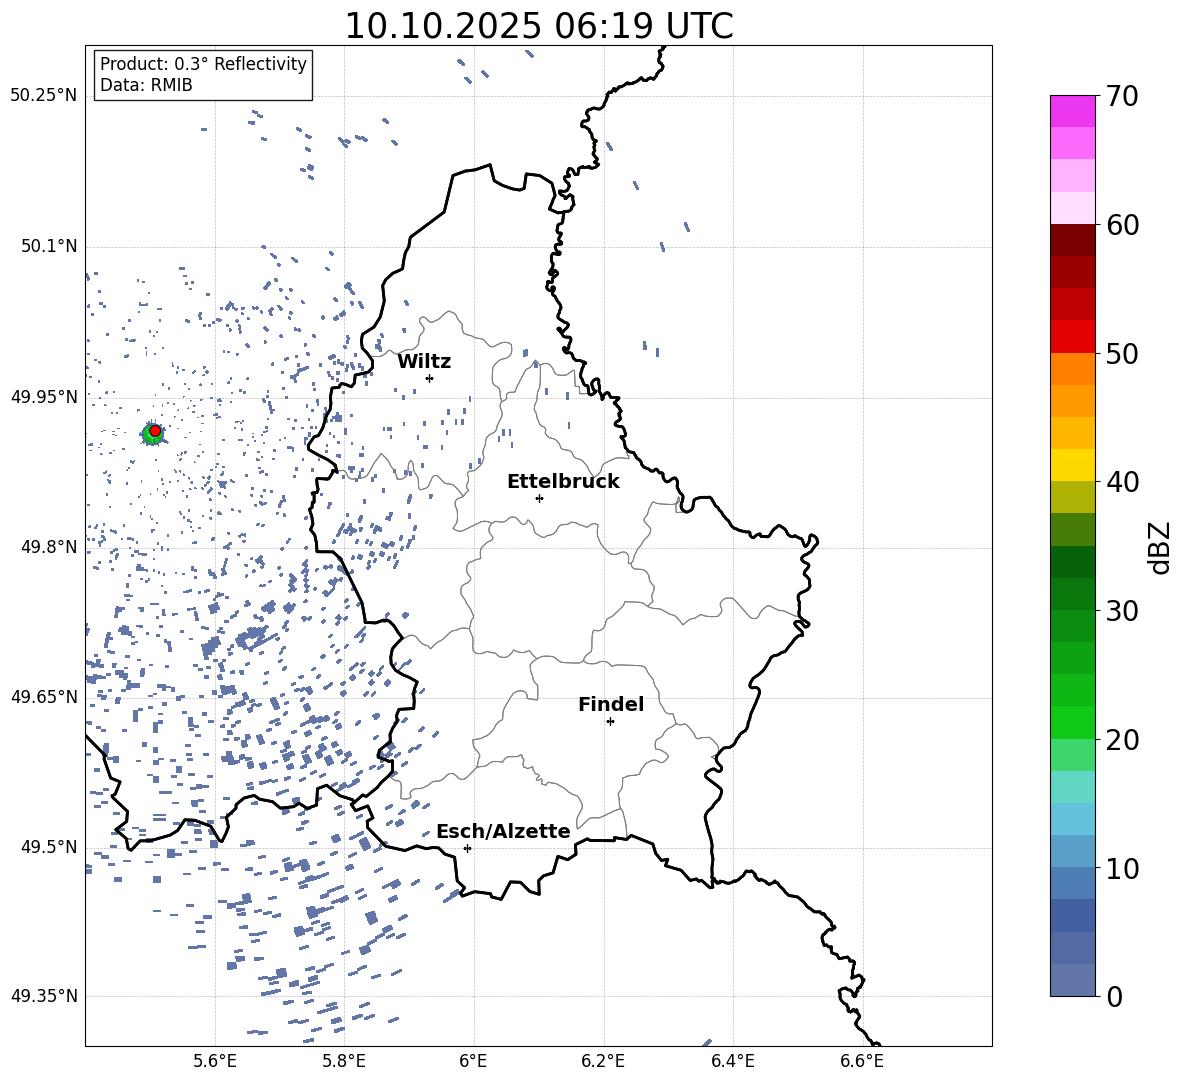Image resolution: width=1184 pixels, height=1081 pixels.
Task: Click the title "10.10.2025 06:19 UTC"
Action: (538, 26)
